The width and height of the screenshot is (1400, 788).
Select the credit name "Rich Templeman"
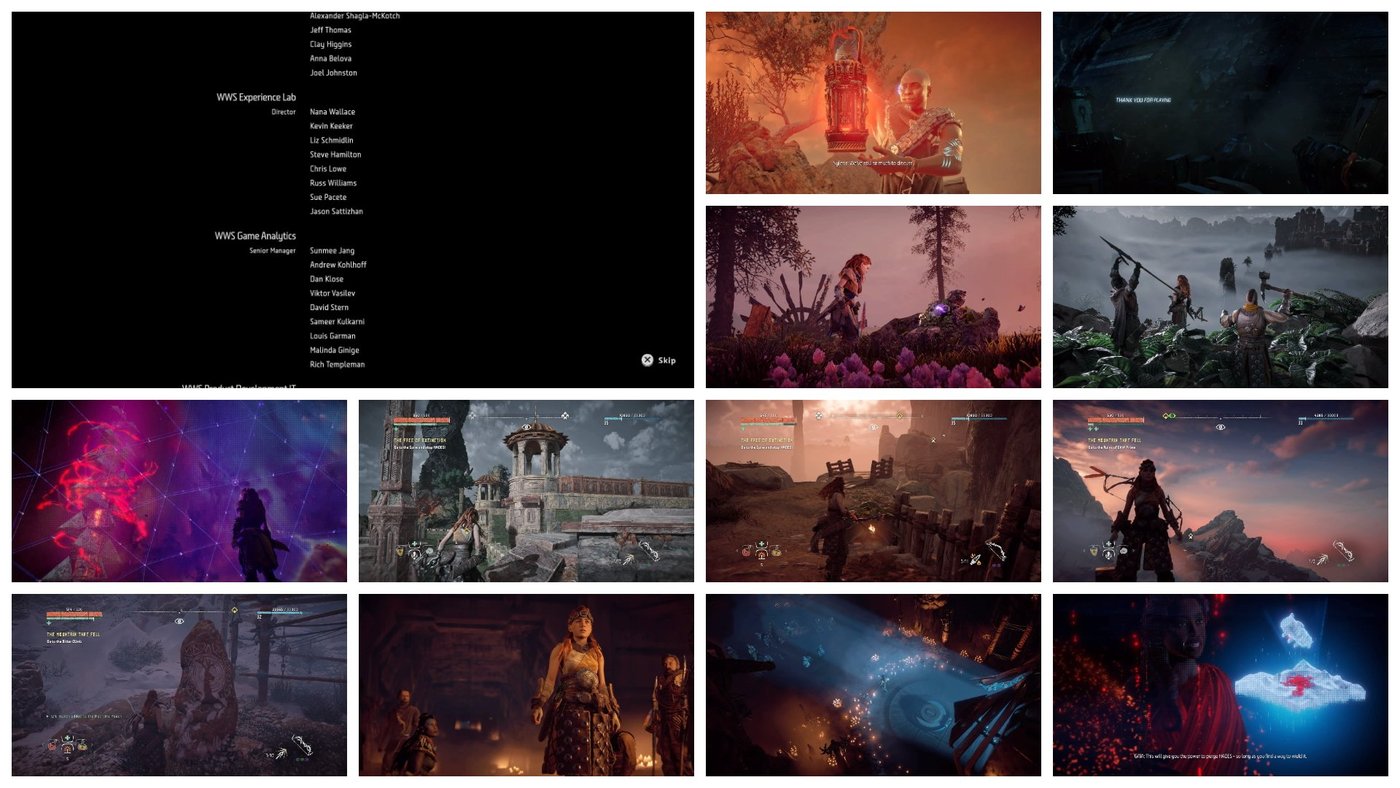pyautogui.click(x=337, y=364)
